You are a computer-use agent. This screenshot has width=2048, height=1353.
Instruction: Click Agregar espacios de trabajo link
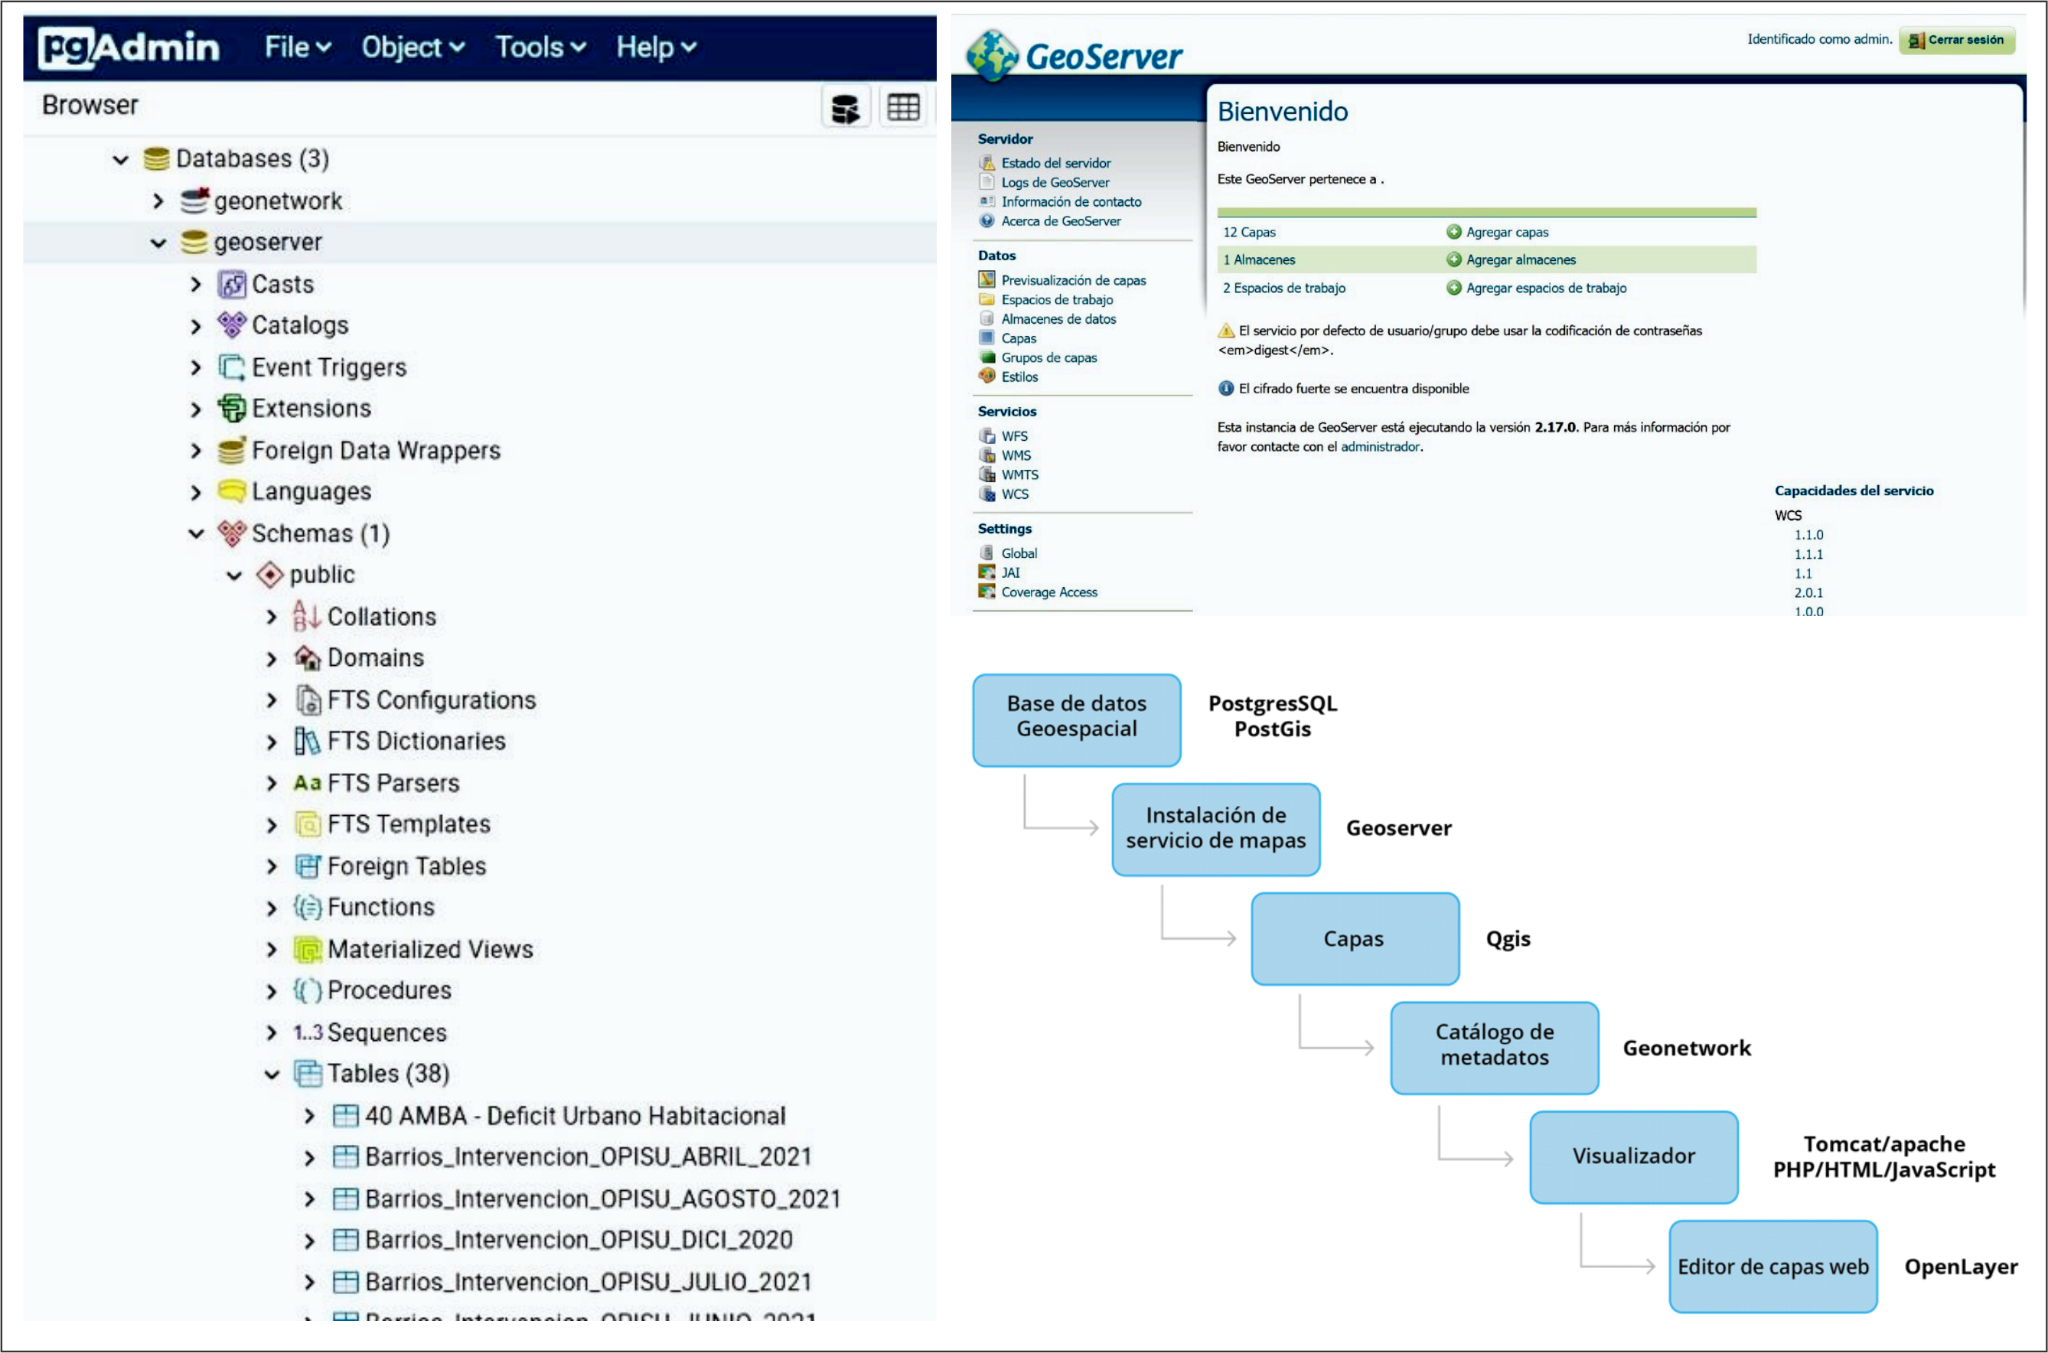click(1546, 288)
